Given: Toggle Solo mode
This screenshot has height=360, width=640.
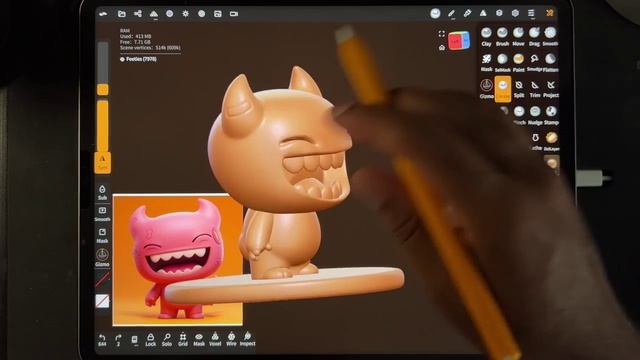Looking at the screenshot, I should pos(167,339).
